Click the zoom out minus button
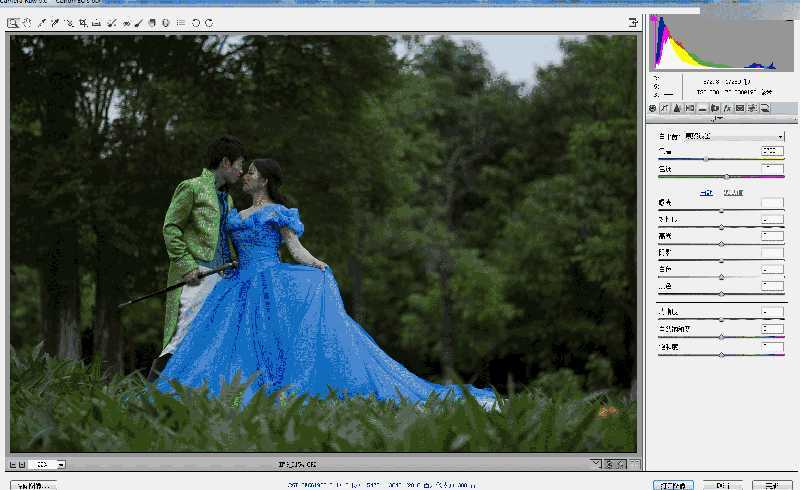The height and width of the screenshot is (490, 800). click(x=13, y=464)
